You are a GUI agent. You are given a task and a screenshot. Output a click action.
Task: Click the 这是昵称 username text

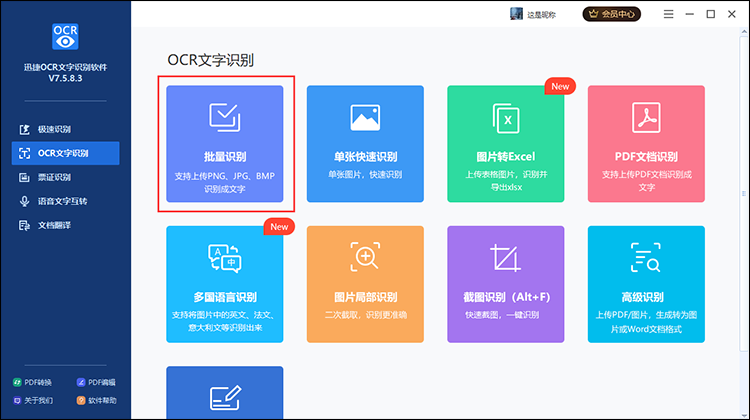click(541, 15)
